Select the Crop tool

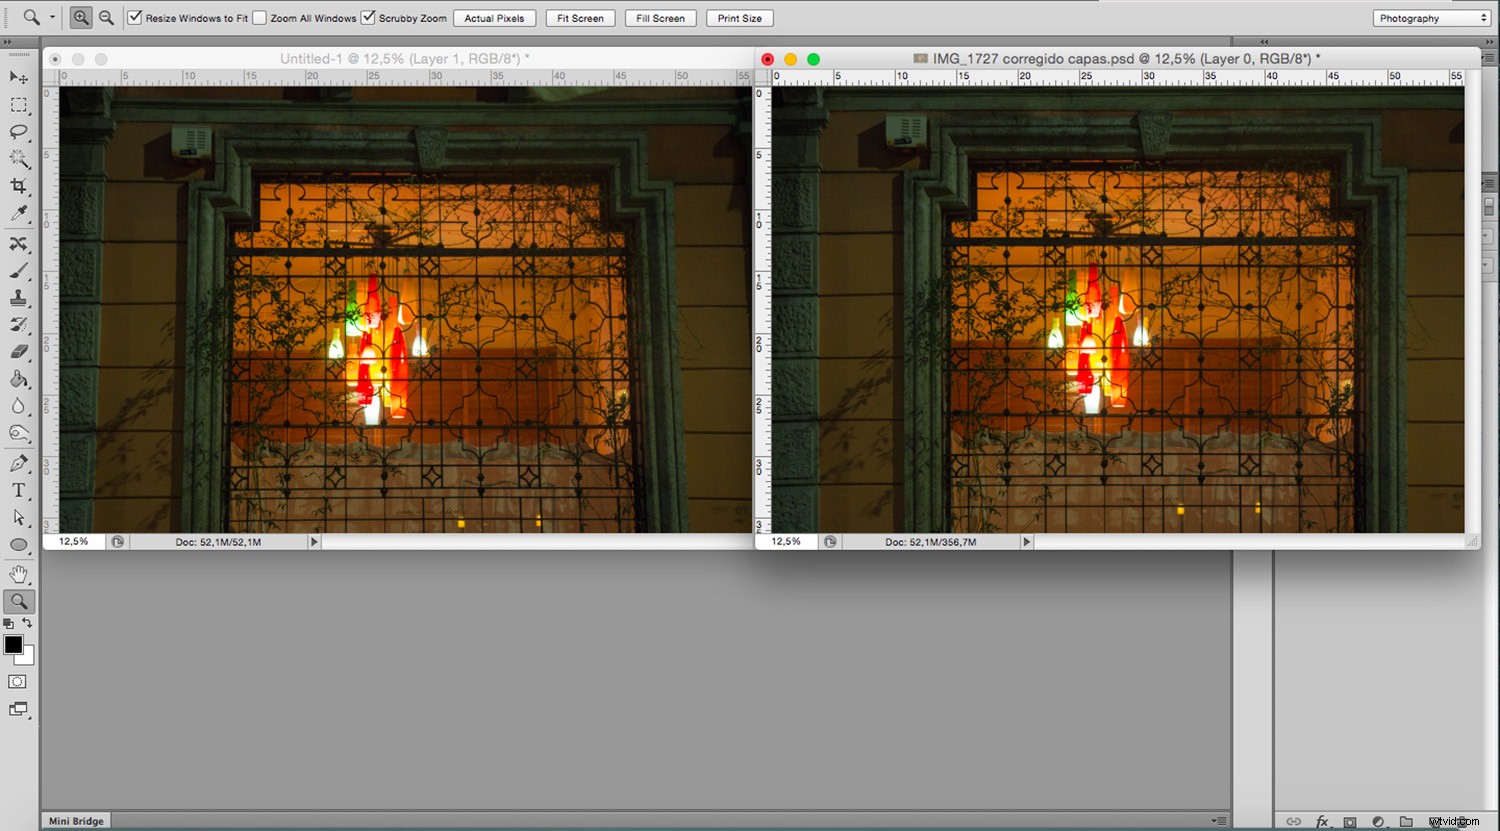pos(18,186)
